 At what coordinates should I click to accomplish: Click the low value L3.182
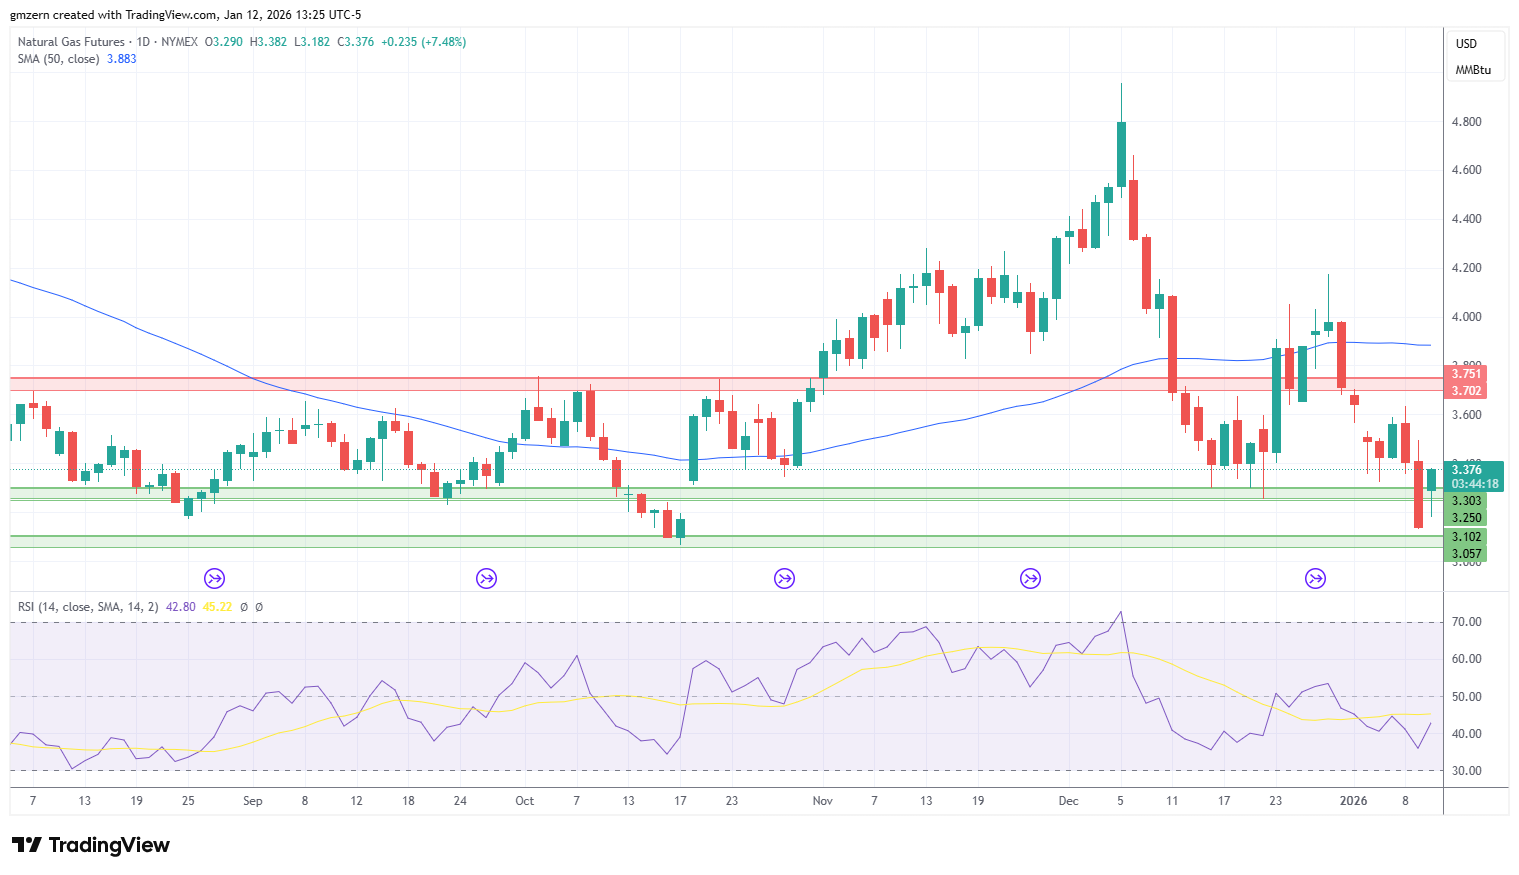[312, 42]
